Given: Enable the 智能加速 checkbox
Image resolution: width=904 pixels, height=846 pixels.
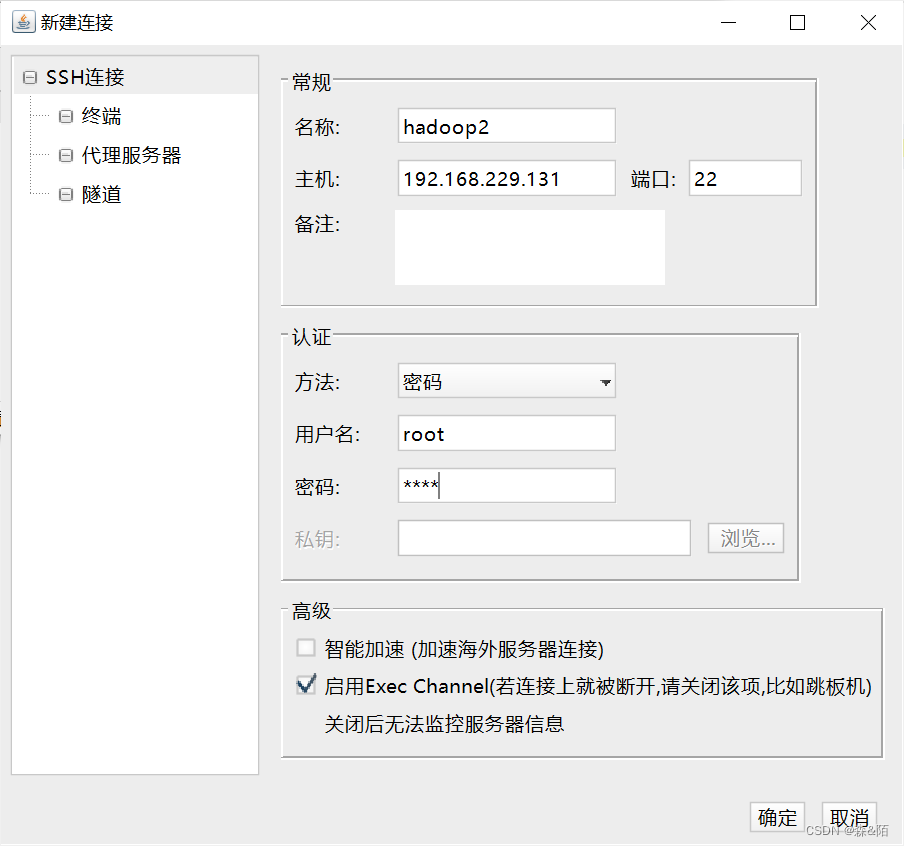Looking at the screenshot, I should (x=306, y=648).
